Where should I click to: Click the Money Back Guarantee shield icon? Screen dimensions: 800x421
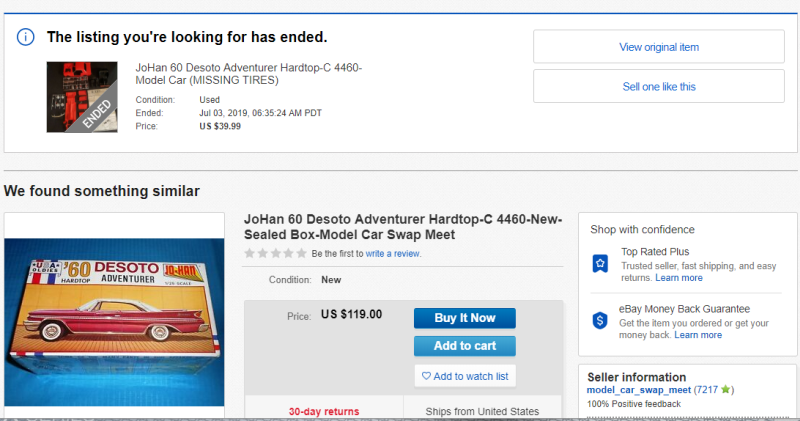pos(600,320)
